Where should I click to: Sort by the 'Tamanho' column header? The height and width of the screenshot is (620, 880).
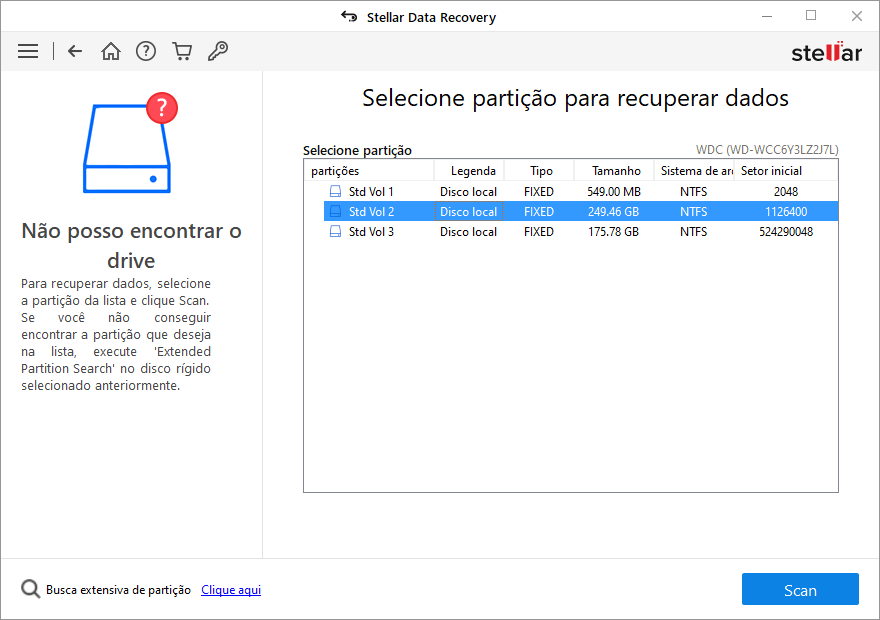click(x=614, y=171)
